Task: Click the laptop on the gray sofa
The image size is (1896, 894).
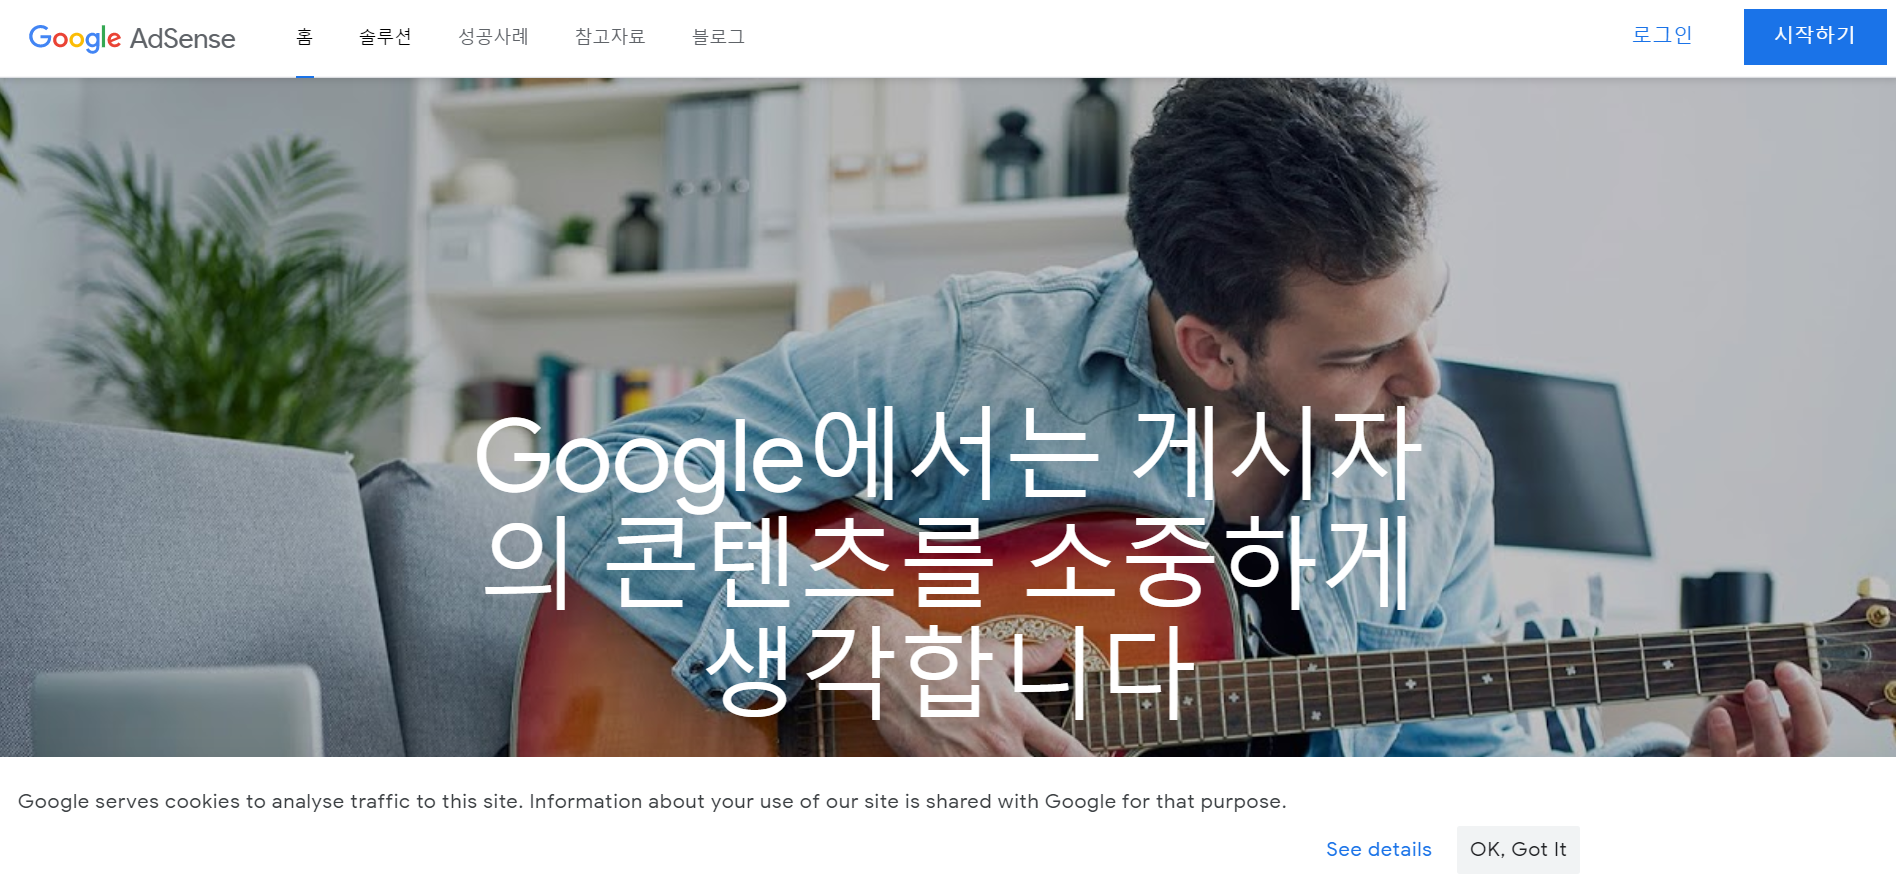Action: click(x=175, y=711)
